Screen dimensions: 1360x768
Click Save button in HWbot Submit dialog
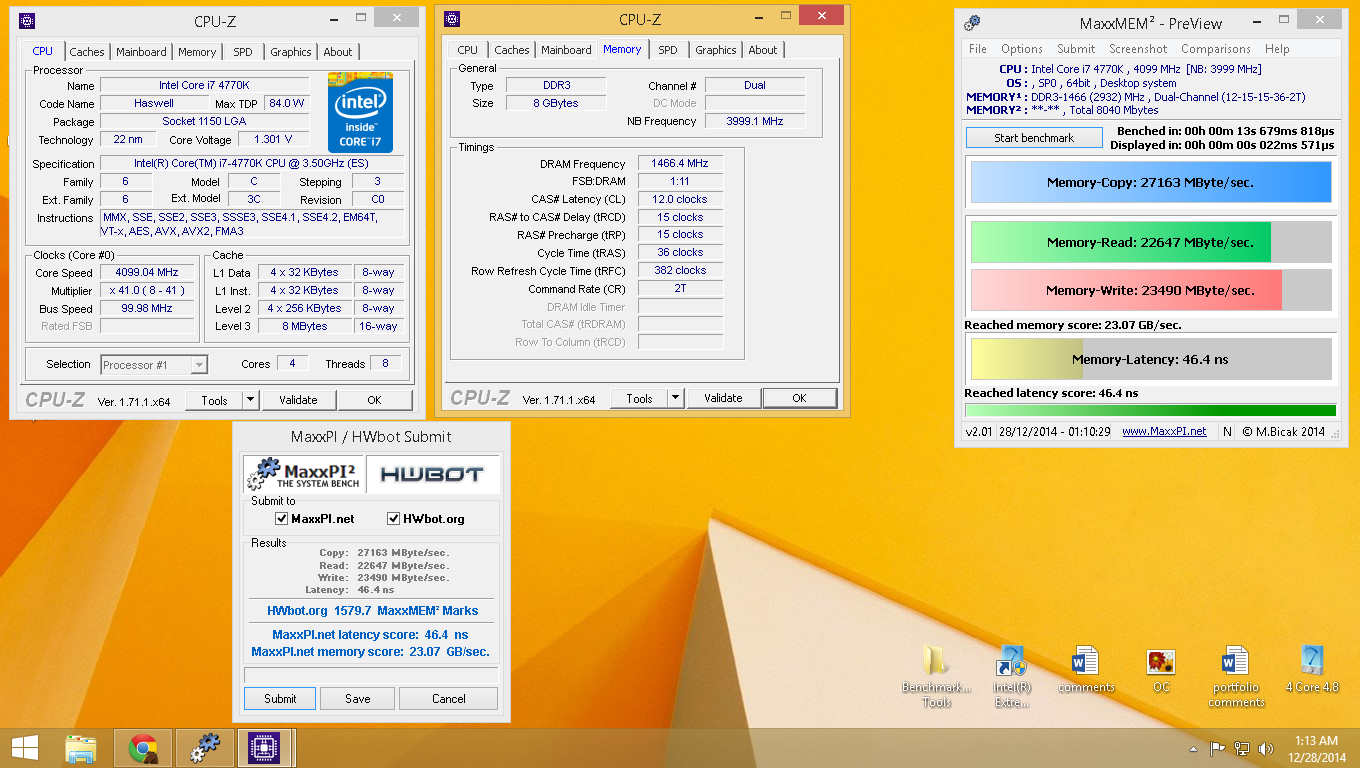(x=358, y=699)
